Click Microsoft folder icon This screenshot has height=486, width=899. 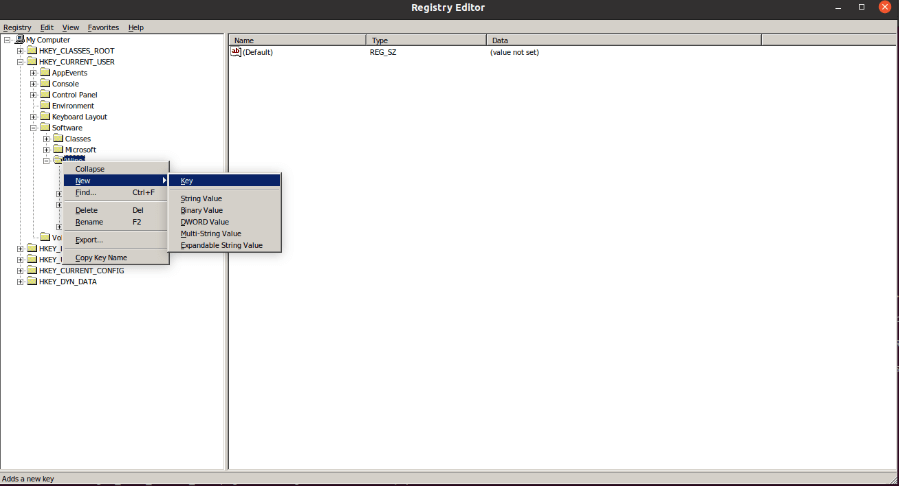58,149
